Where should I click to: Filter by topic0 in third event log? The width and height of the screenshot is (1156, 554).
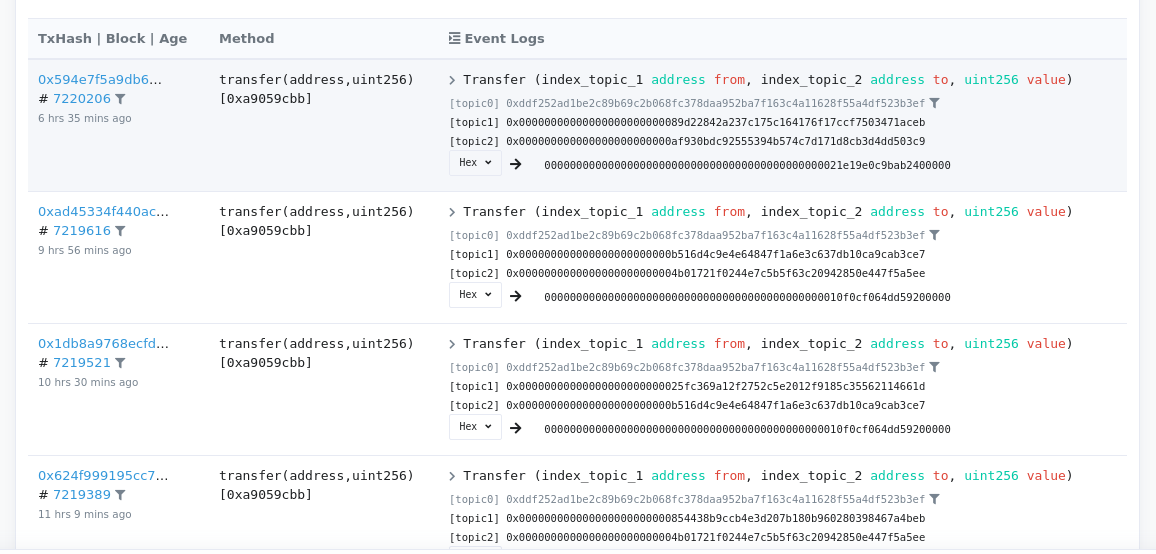pos(934,367)
